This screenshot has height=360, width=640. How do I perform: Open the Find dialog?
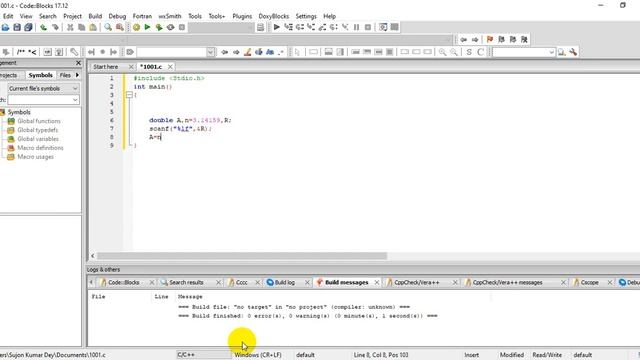pos(108,27)
